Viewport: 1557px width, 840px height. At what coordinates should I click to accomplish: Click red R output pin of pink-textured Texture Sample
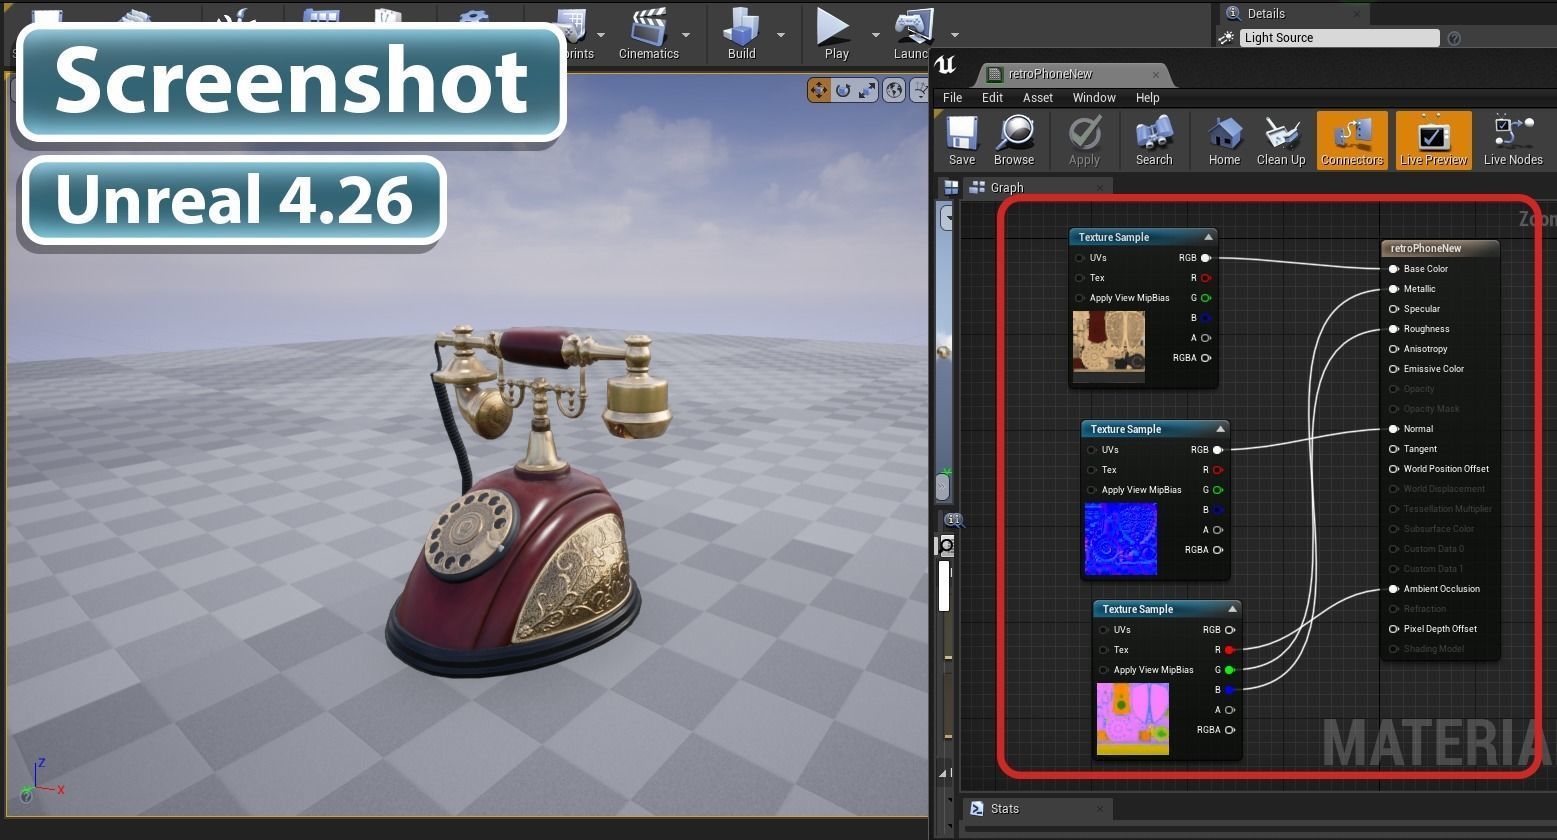click(1230, 650)
